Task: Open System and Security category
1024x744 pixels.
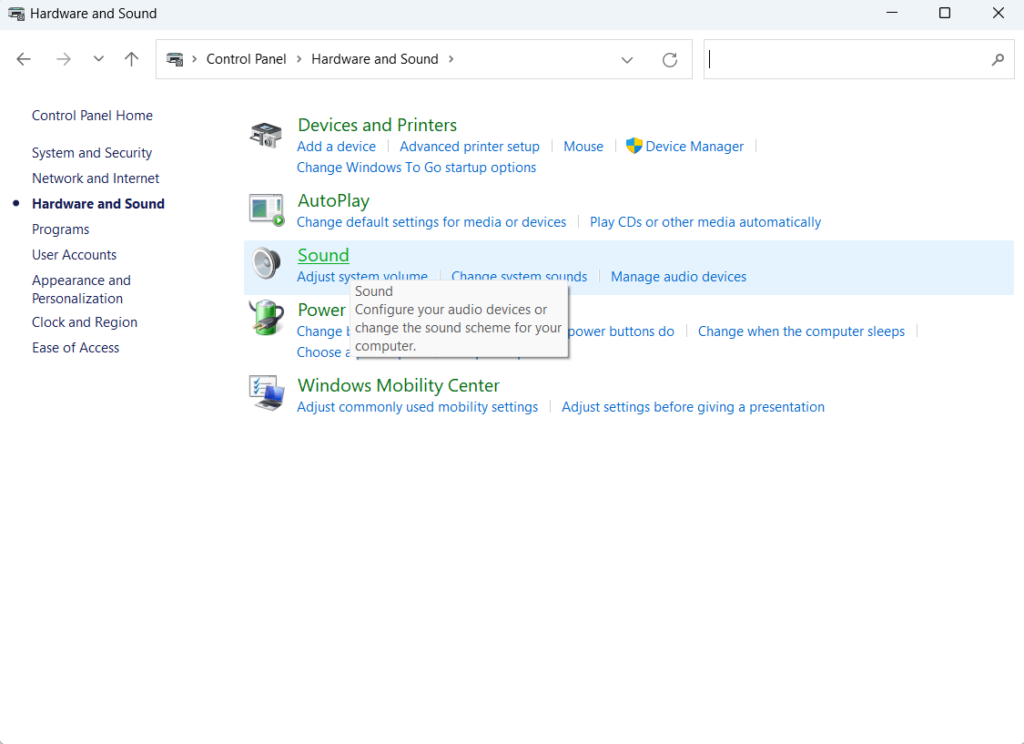Action: (x=92, y=153)
